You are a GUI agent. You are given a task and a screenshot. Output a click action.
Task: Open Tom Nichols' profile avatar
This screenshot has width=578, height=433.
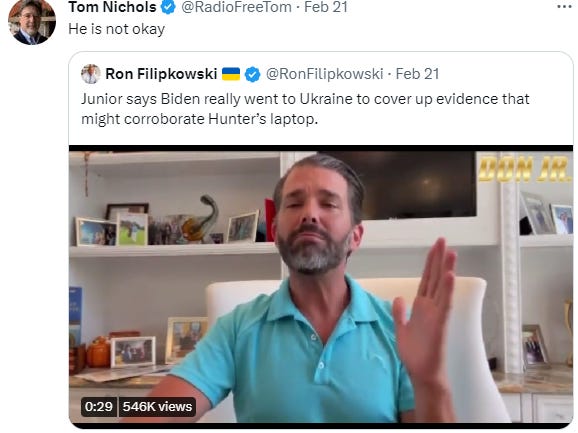pyautogui.click(x=32, y=21)
